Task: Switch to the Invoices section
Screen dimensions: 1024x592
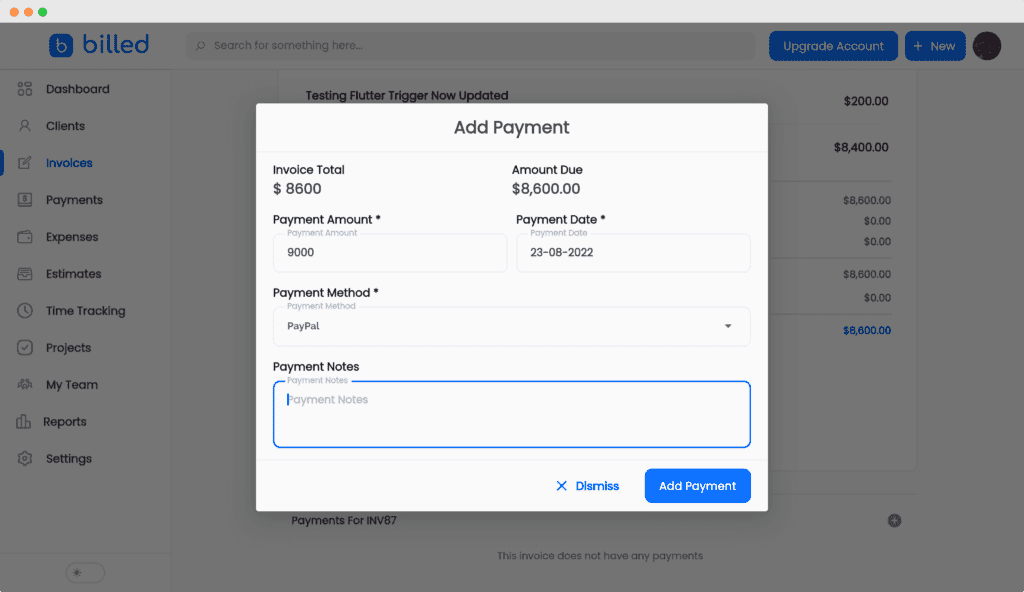Action: coord(24,162)
